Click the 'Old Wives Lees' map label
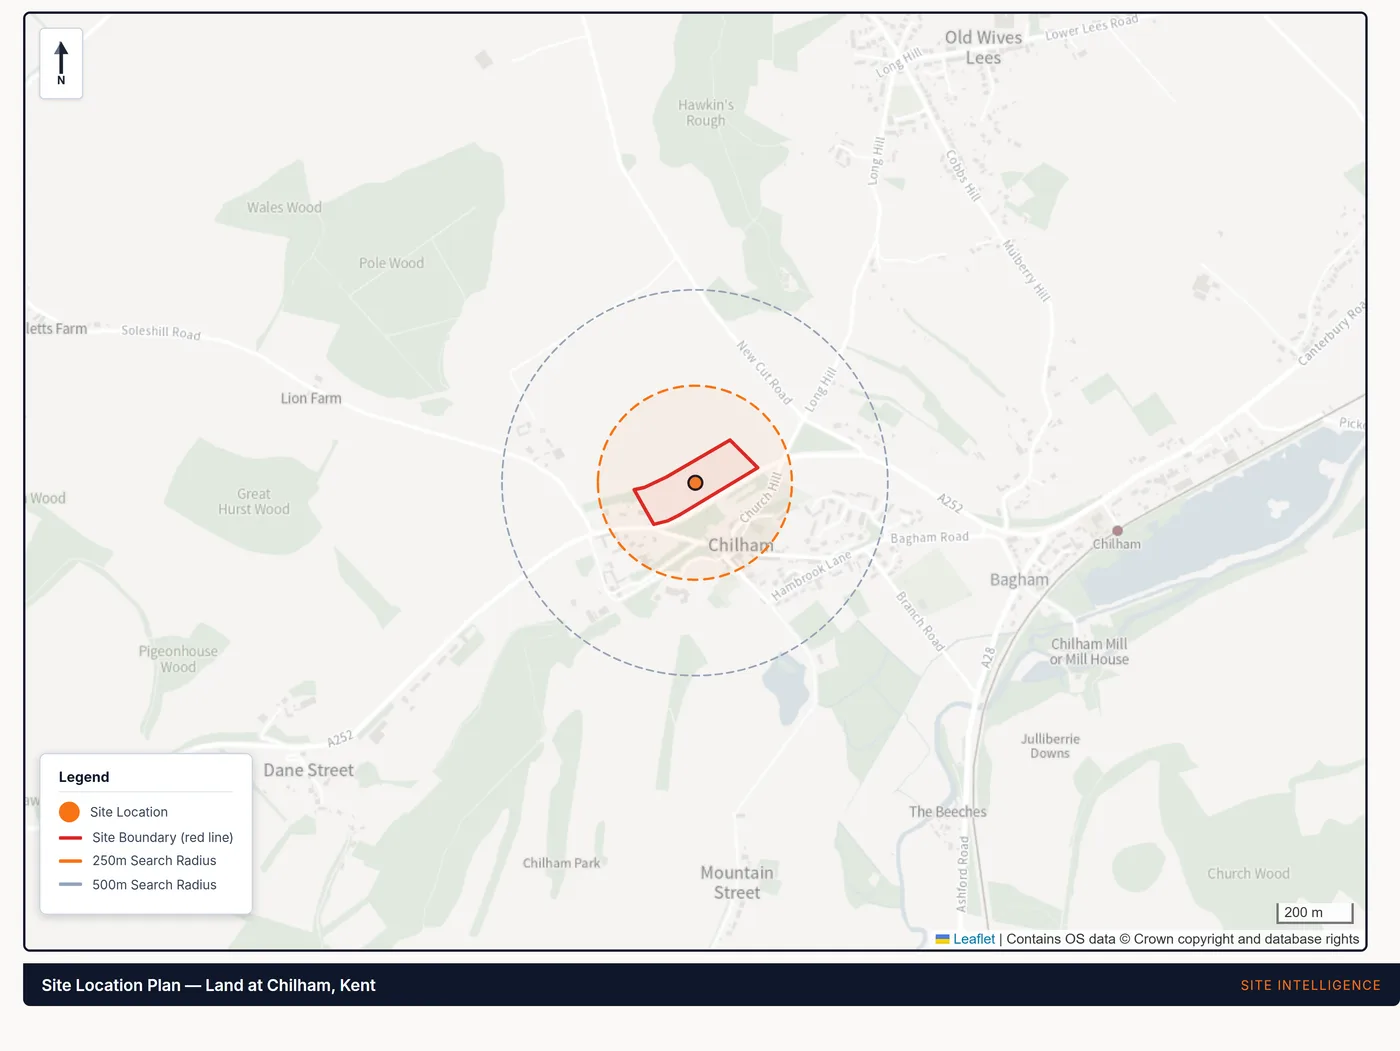 pos(984,47)
